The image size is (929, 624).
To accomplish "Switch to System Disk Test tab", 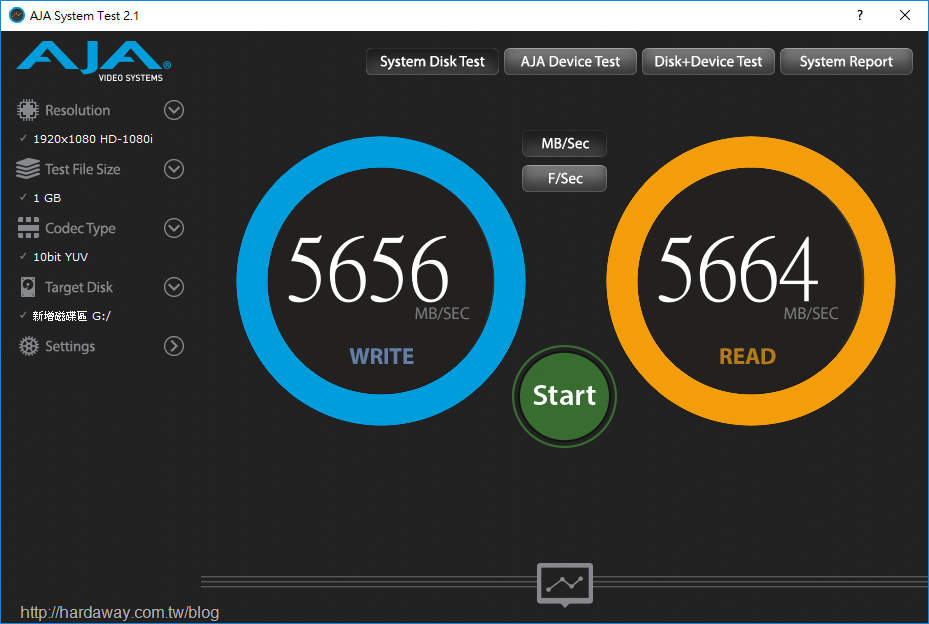I will coord(432,62).
